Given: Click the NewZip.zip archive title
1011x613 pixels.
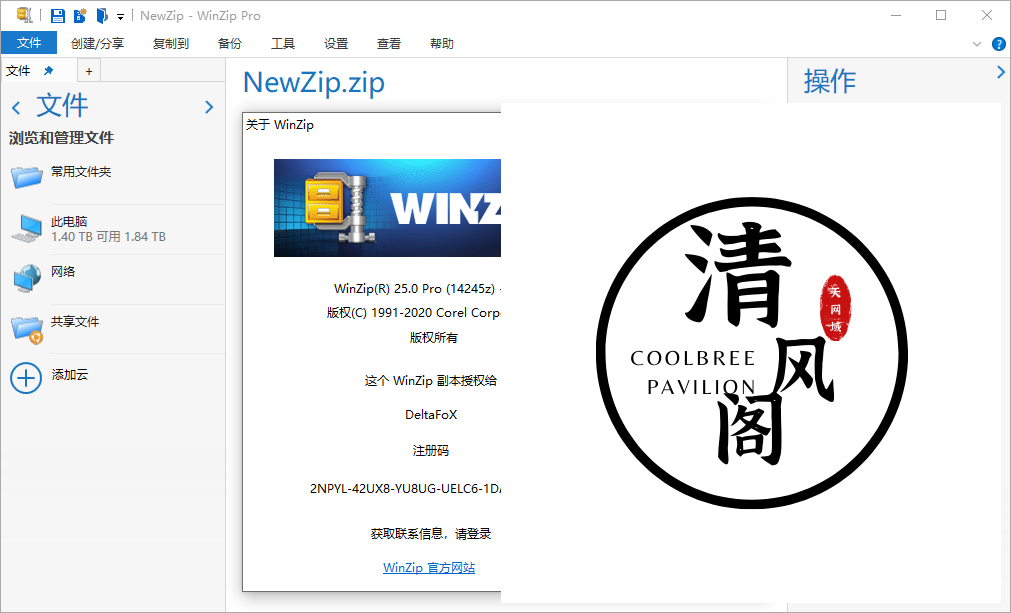Looking at the screenshot, I should [x=313, y=83].
